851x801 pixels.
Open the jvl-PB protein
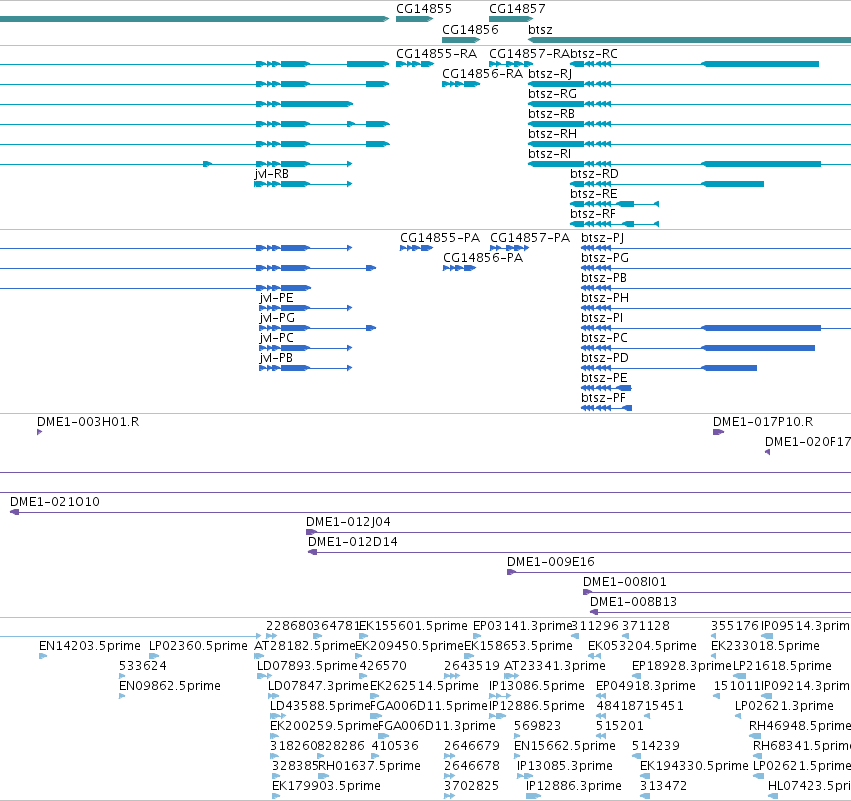306,368
